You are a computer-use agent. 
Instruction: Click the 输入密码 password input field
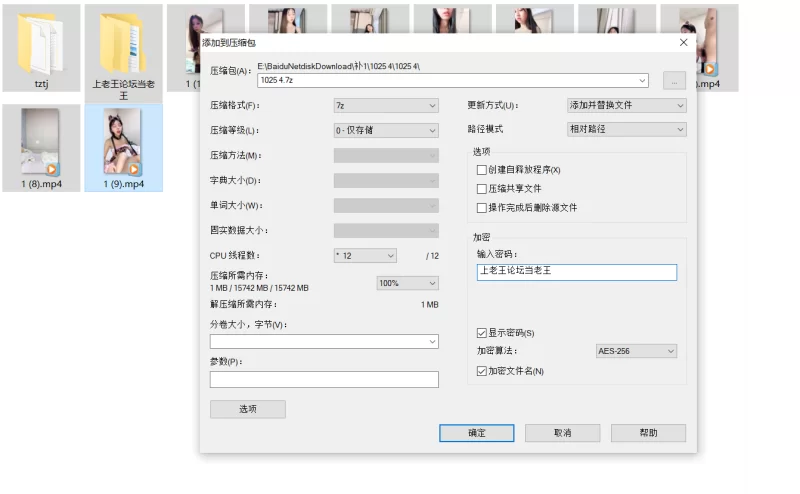(x=577, y=272)
